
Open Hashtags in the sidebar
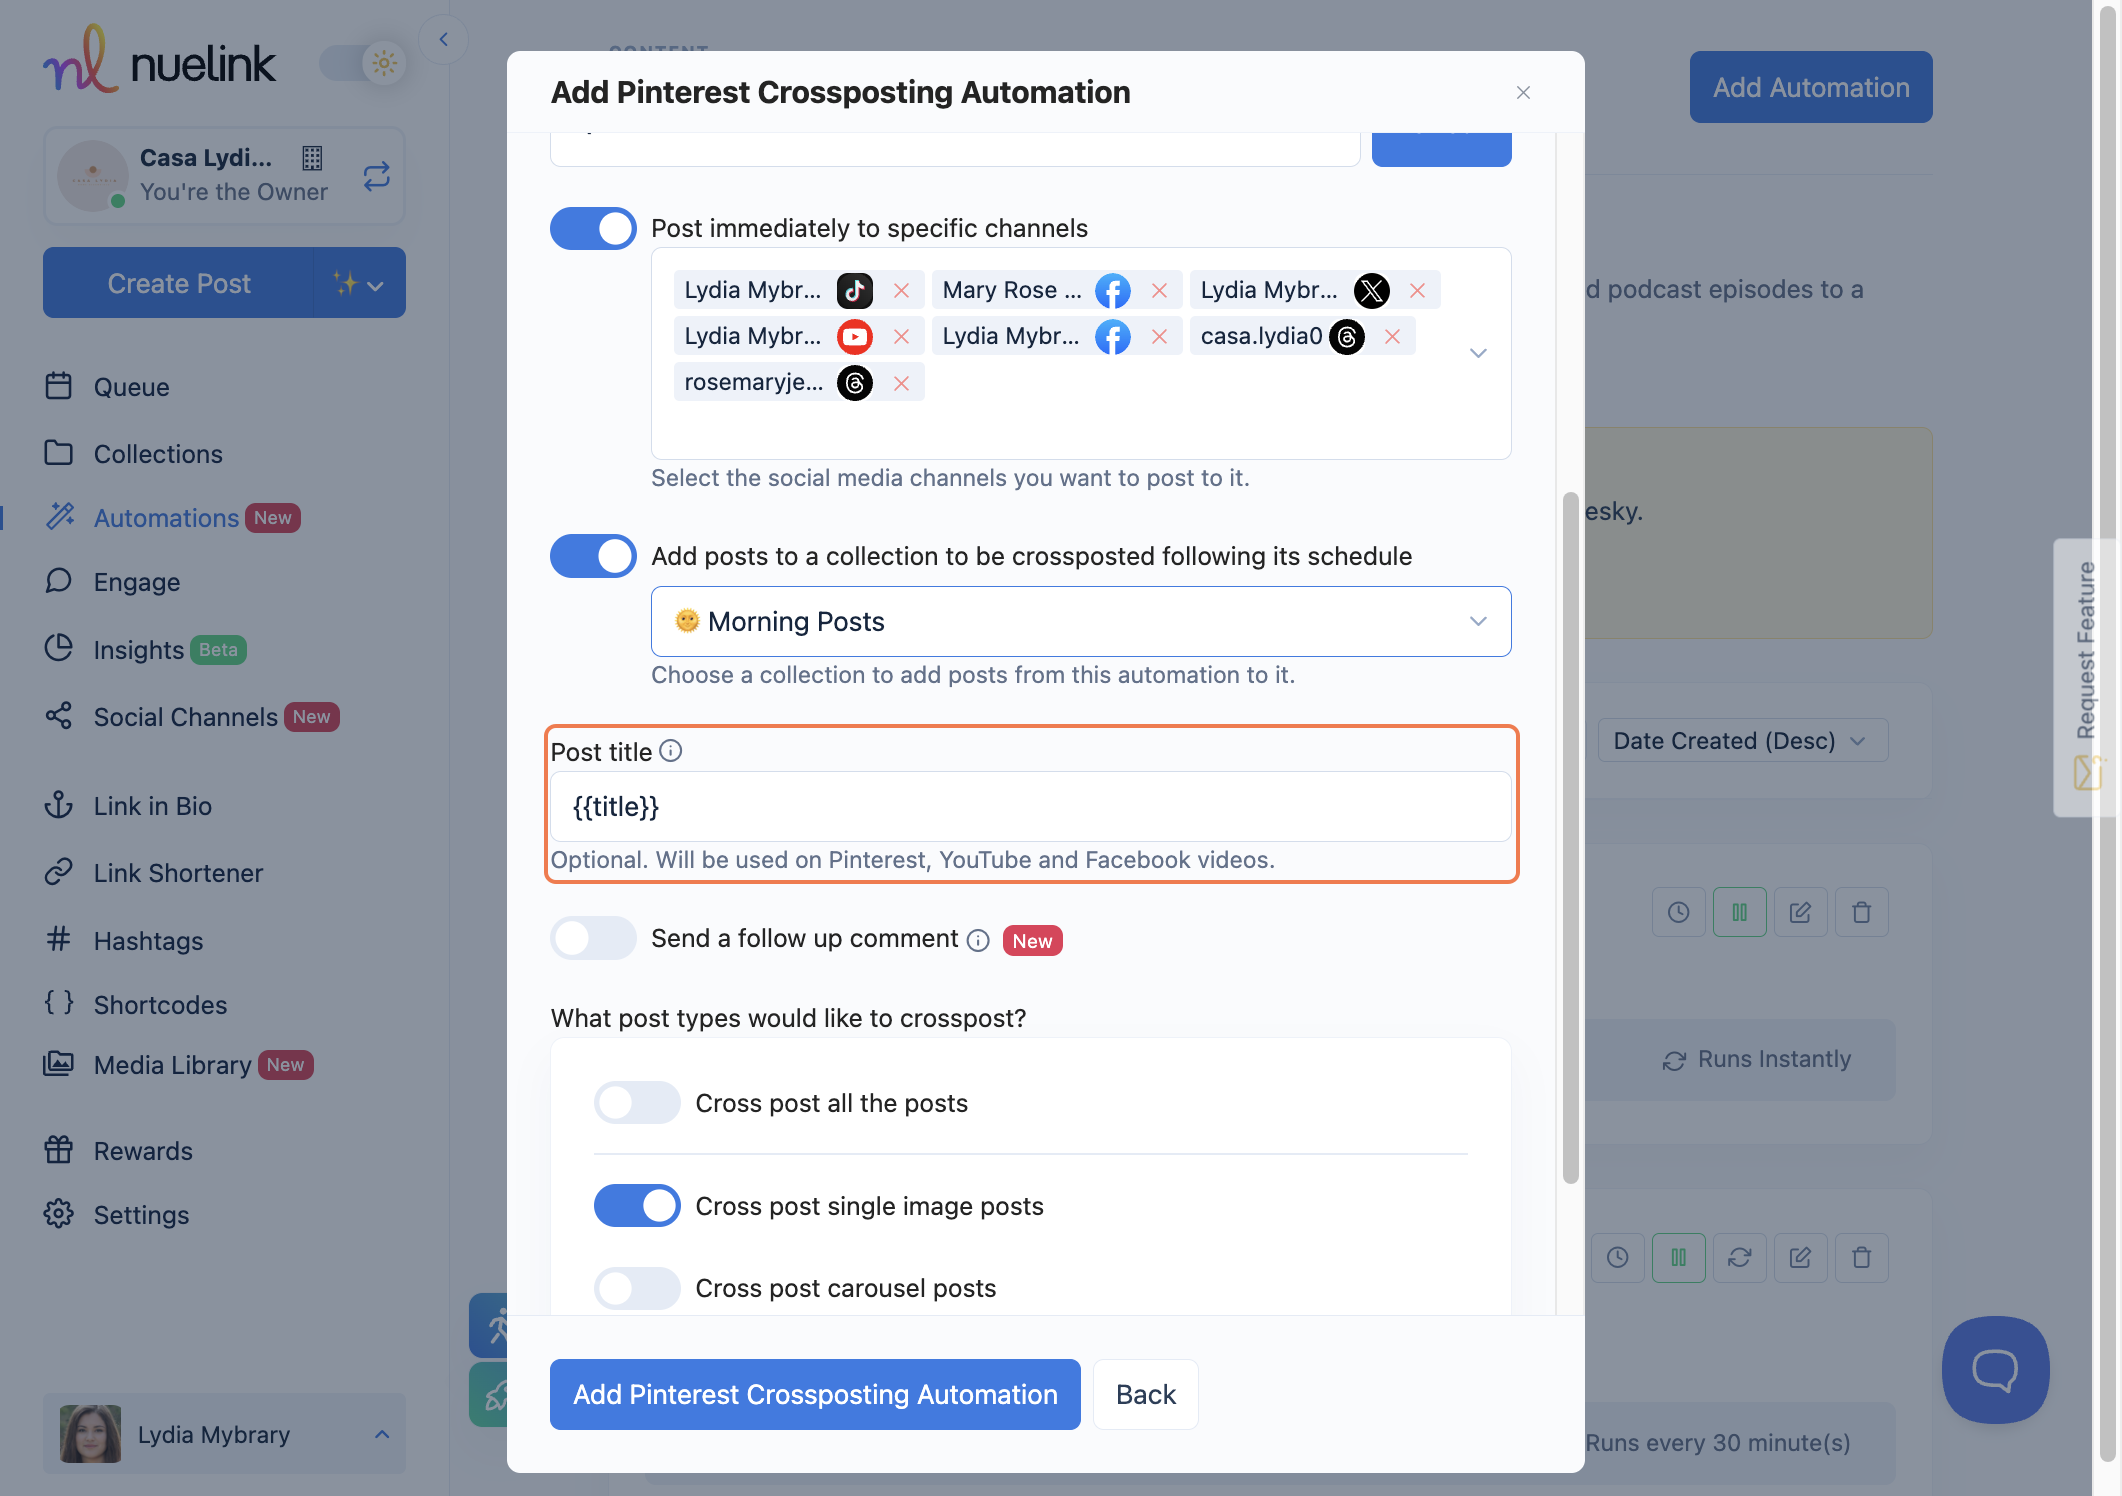[148, 941]
